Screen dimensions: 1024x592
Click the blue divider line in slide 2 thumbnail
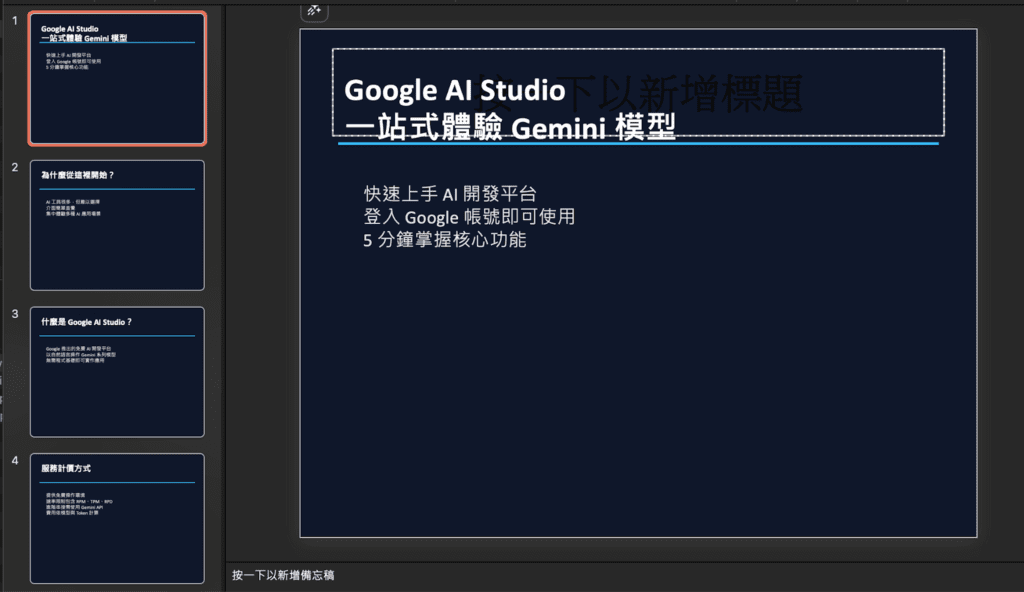[117, 189]
